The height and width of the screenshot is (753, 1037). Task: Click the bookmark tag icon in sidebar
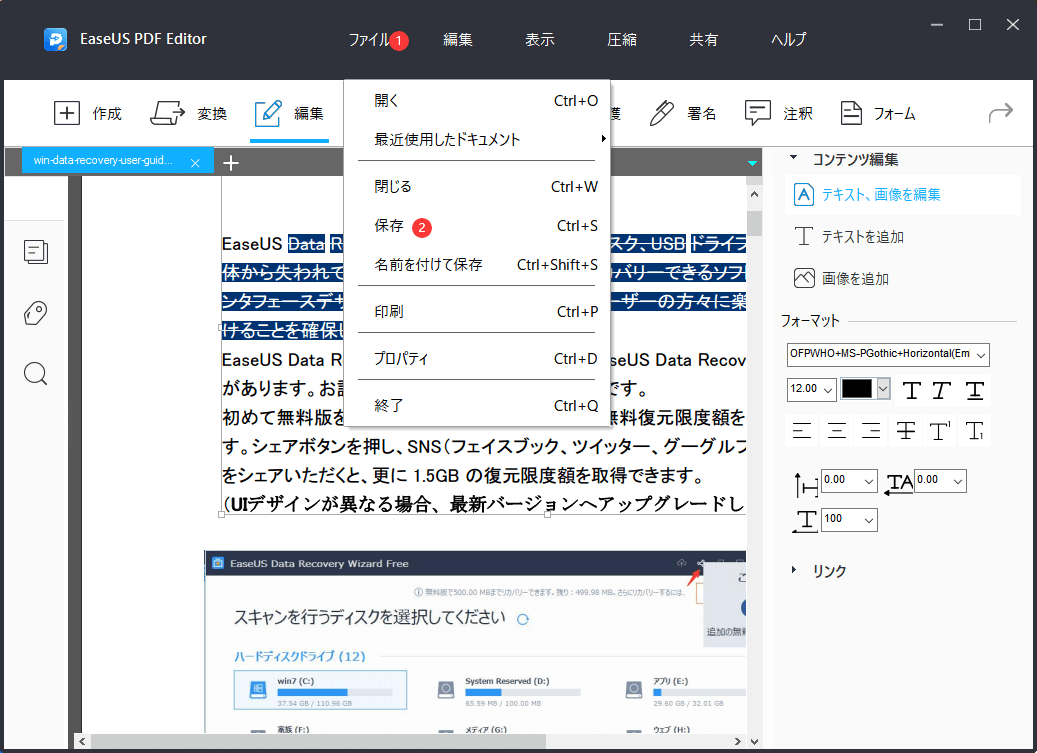tap(35, 313)
